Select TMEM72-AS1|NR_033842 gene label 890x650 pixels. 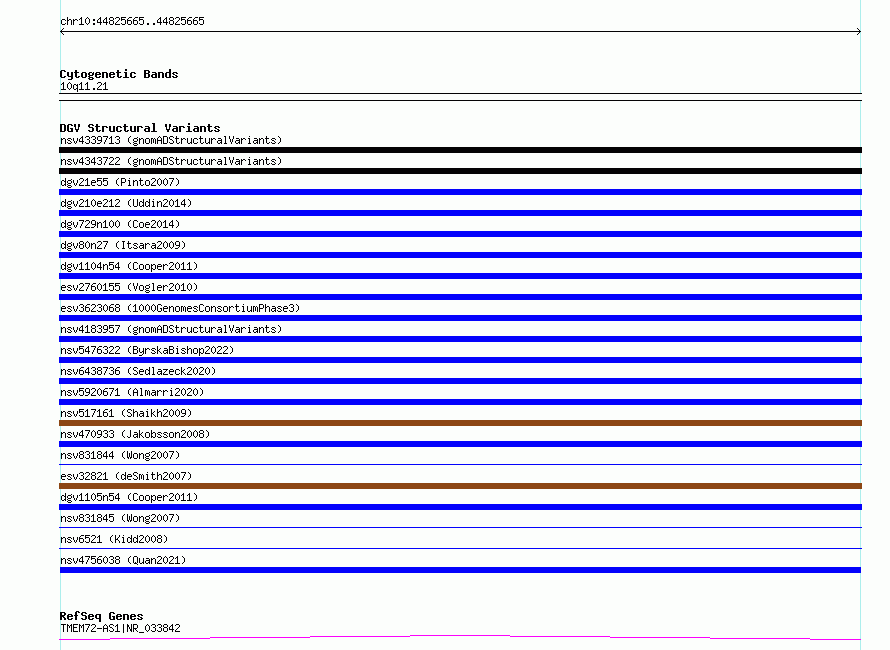[x=120, y=628]
